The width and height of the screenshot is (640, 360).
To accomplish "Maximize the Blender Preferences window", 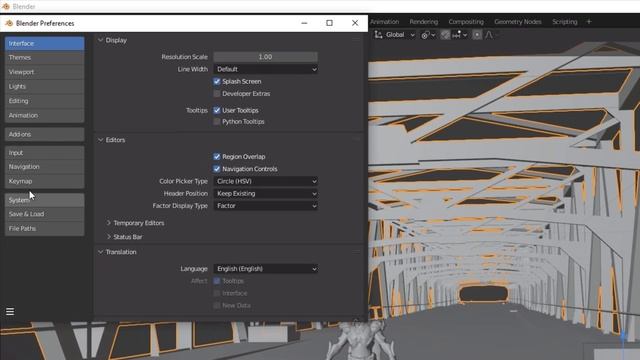I will [x=329, y=23].
